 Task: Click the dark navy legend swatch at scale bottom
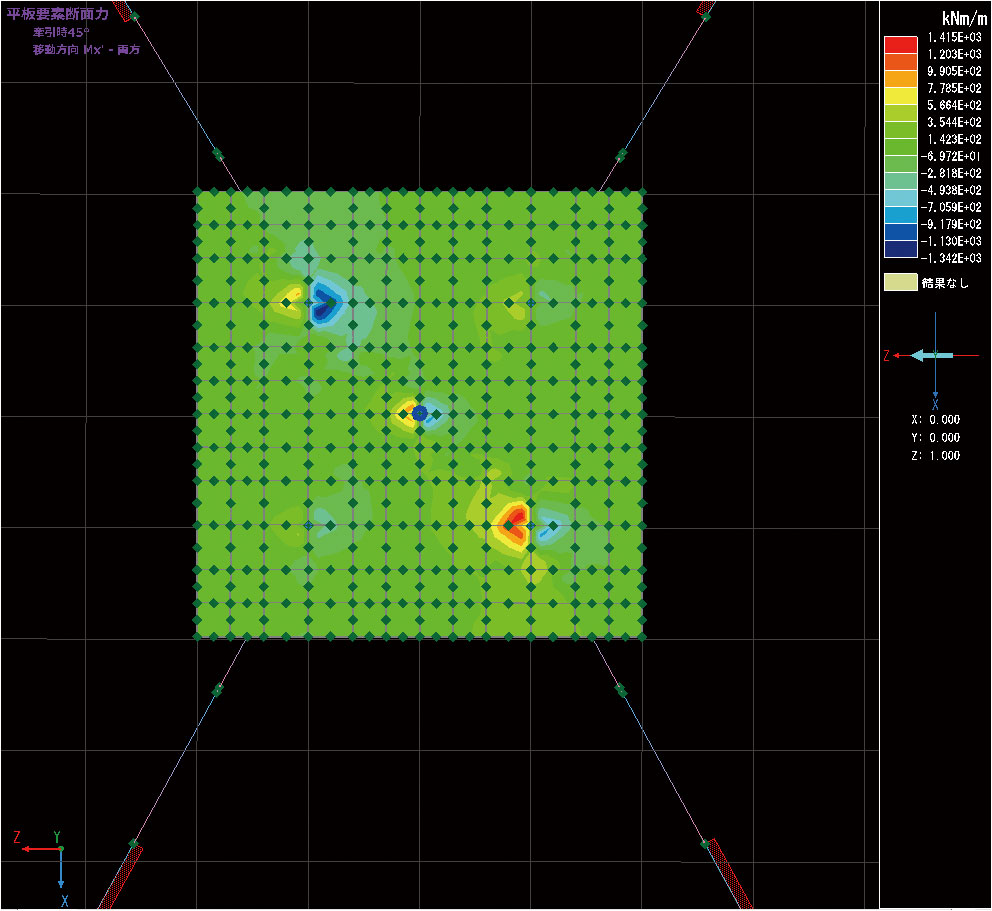point(900,250)
